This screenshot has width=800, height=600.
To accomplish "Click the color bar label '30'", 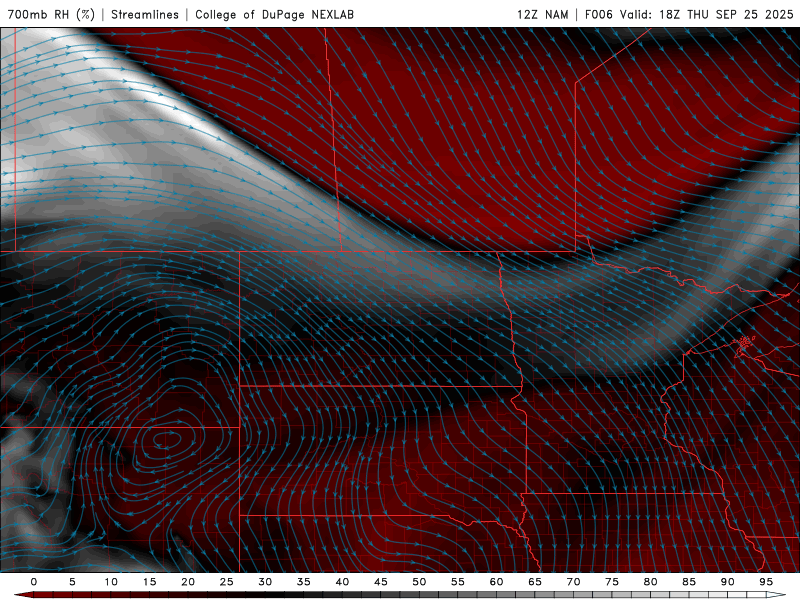I will point(265,582).
